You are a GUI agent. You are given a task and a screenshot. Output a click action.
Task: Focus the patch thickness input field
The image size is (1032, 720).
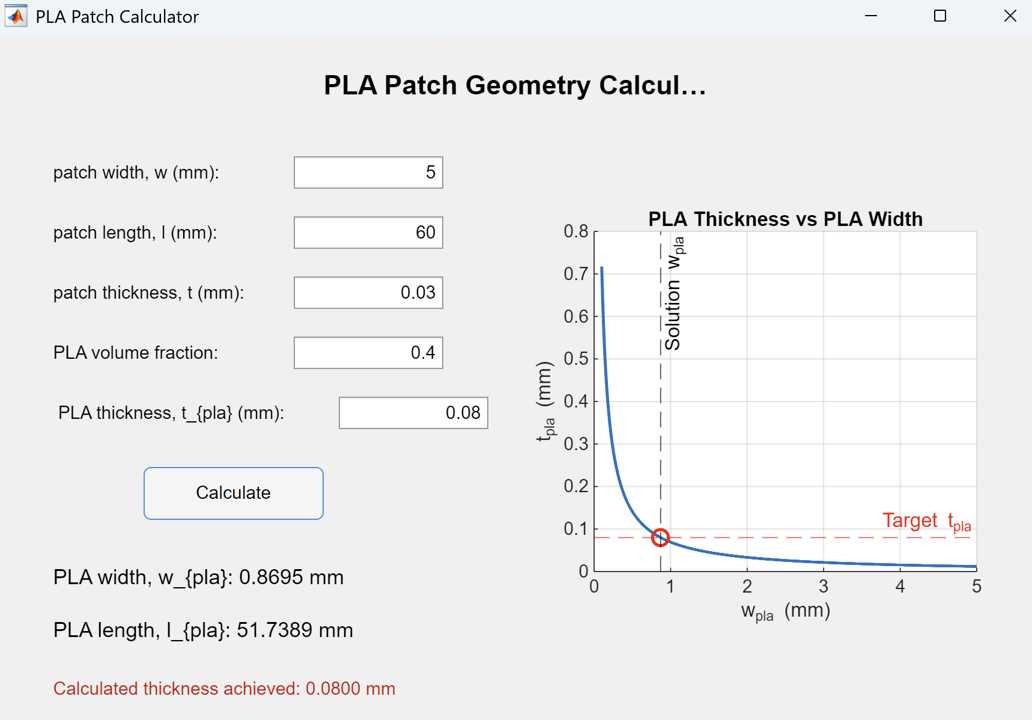point(369,292)
